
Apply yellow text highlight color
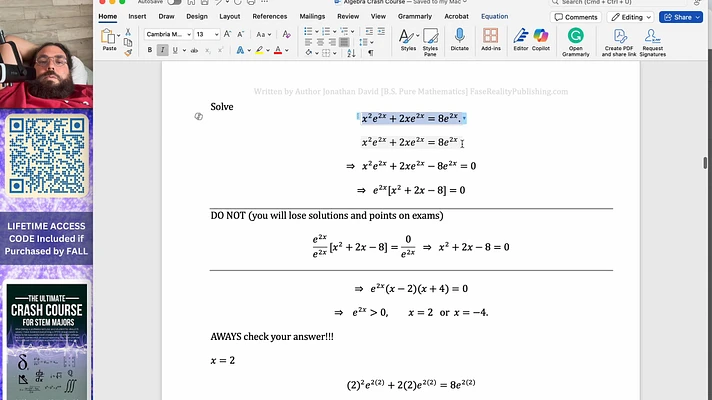259,50
